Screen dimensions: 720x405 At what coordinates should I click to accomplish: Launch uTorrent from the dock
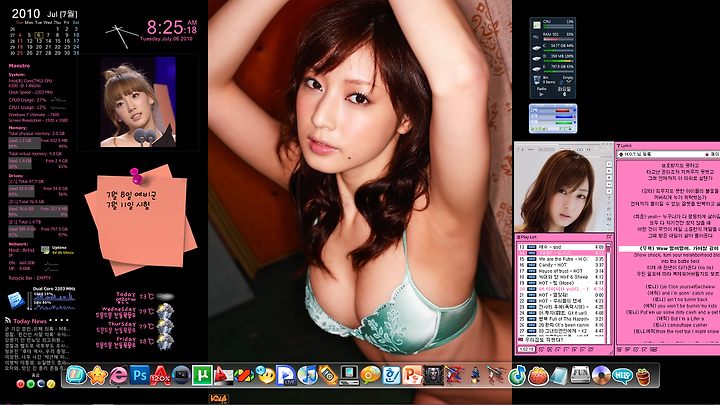202,376
